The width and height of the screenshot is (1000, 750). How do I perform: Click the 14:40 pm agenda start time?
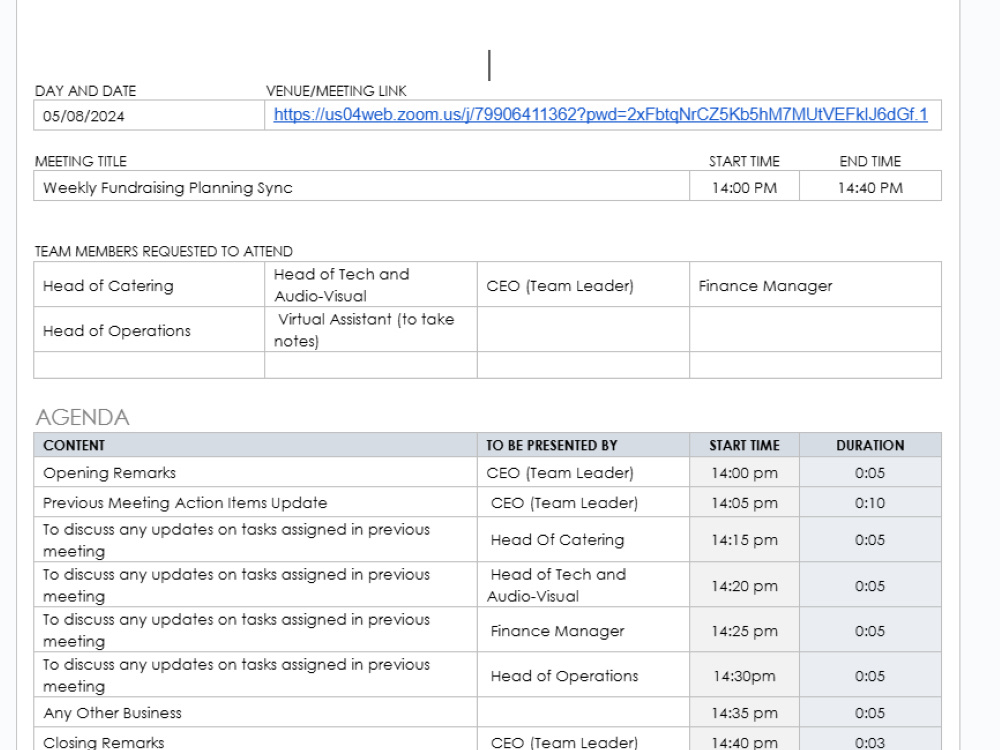click(744, 740)
